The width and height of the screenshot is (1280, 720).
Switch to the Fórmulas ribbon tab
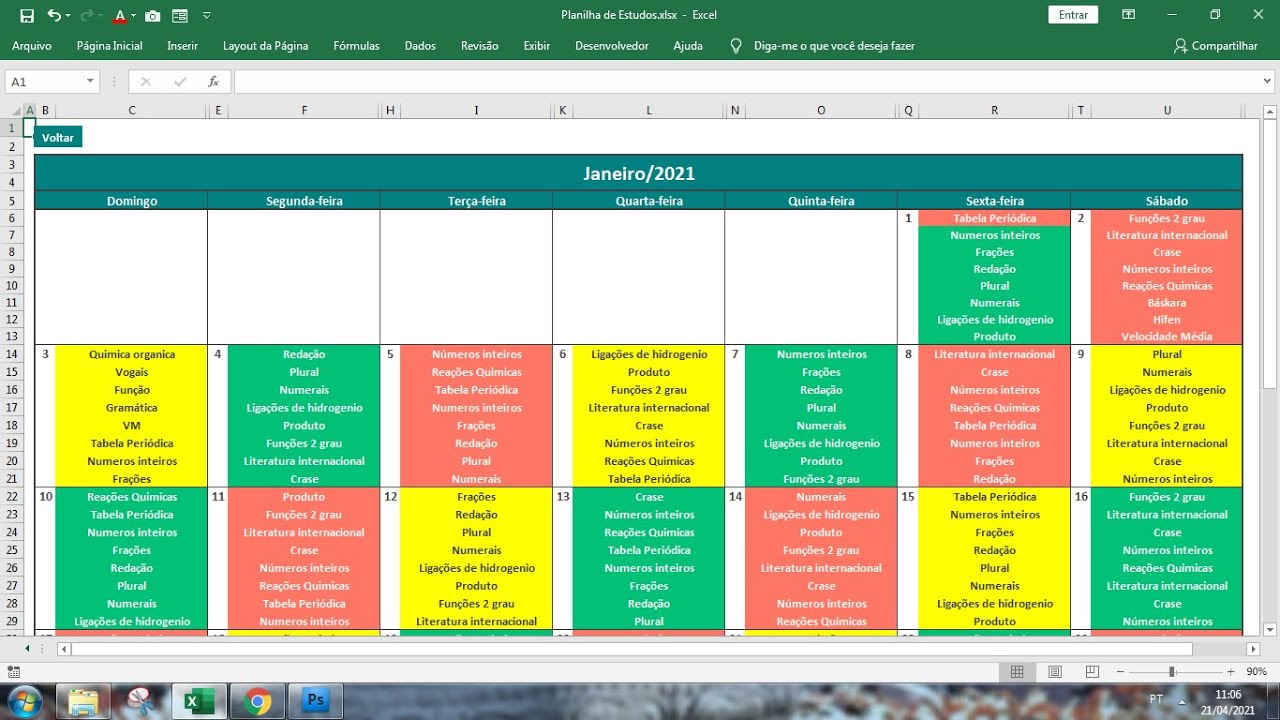[356, 45]
